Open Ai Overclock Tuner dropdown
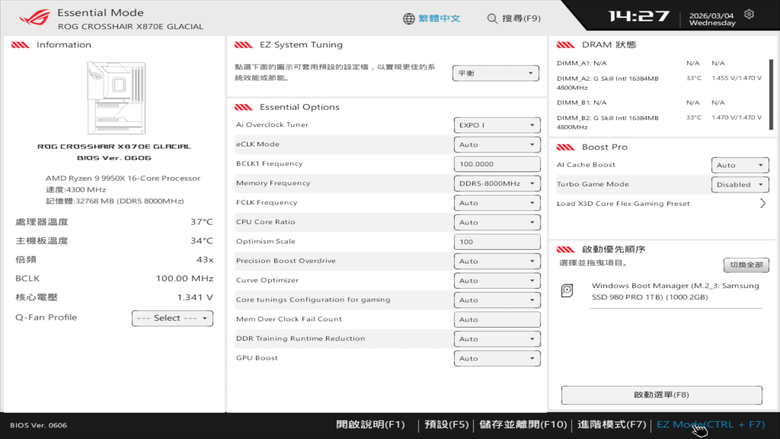This screenshot has width=780, height=439. (497, 125)
